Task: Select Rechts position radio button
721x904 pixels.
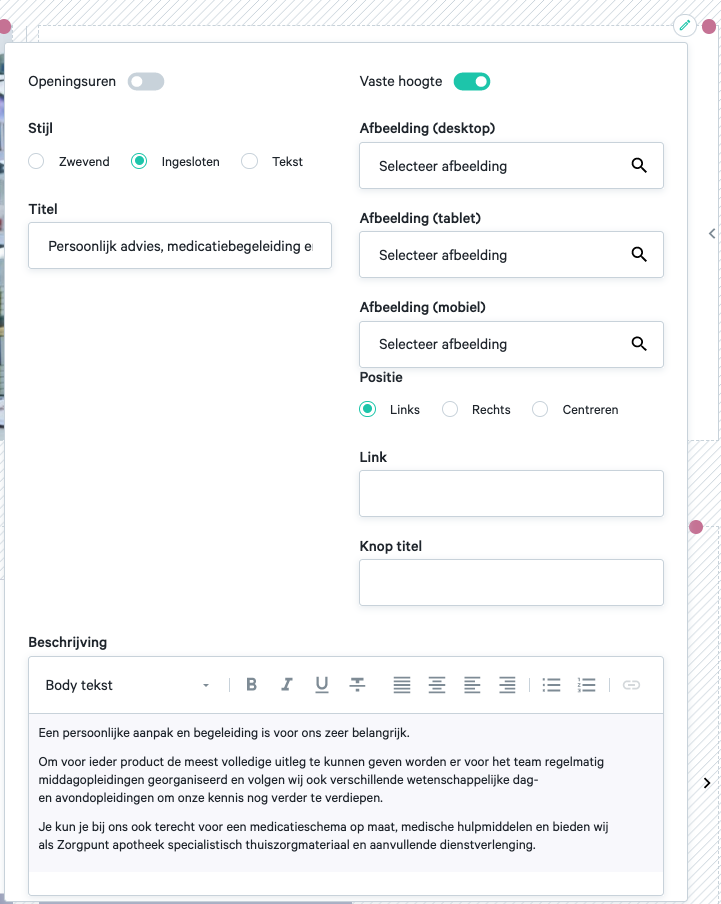Action: [x=450, y=409]
